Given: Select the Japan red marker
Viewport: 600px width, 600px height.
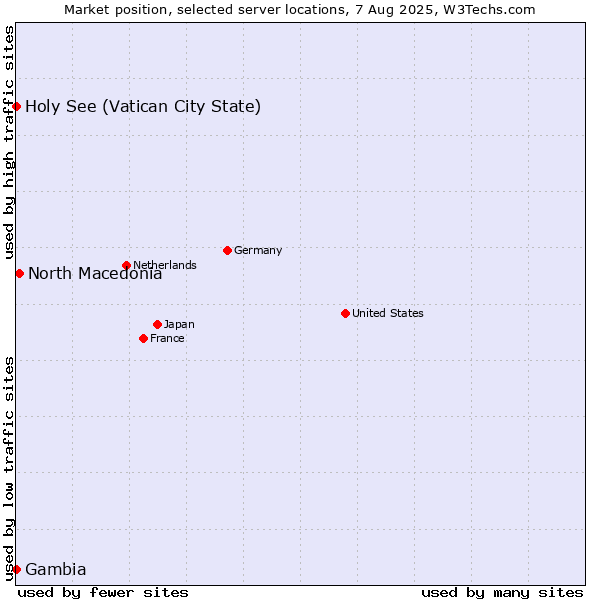Looking at the screenshot, I should (x=157, y=324).
